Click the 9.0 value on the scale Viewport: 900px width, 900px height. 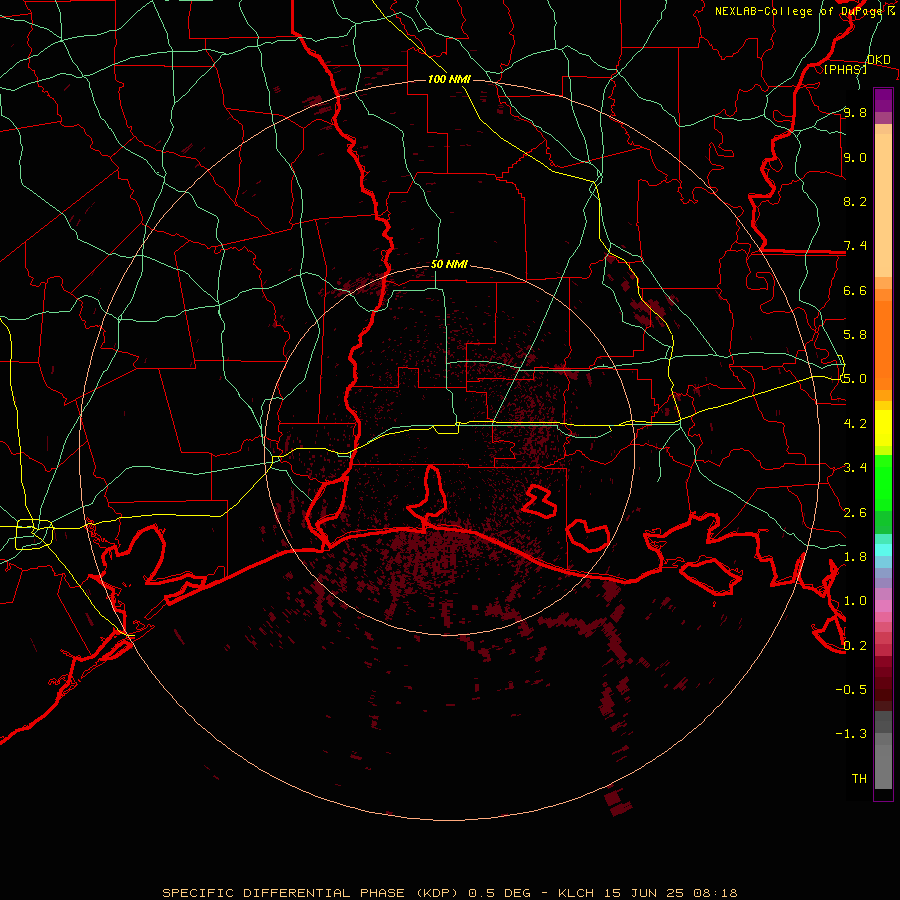click(x=855, y=158)
